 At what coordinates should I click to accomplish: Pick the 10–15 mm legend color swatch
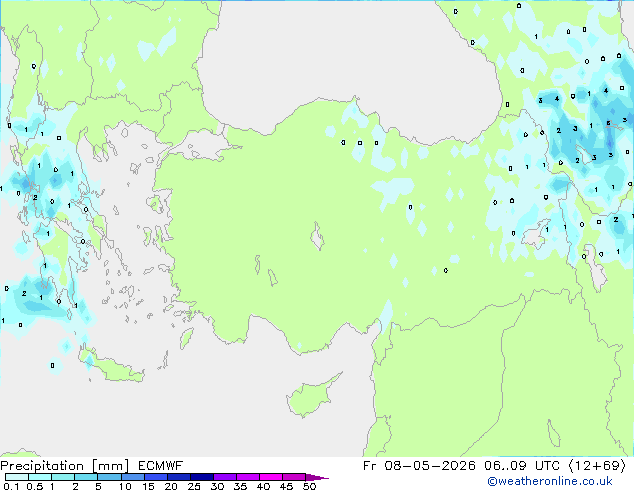132,477
